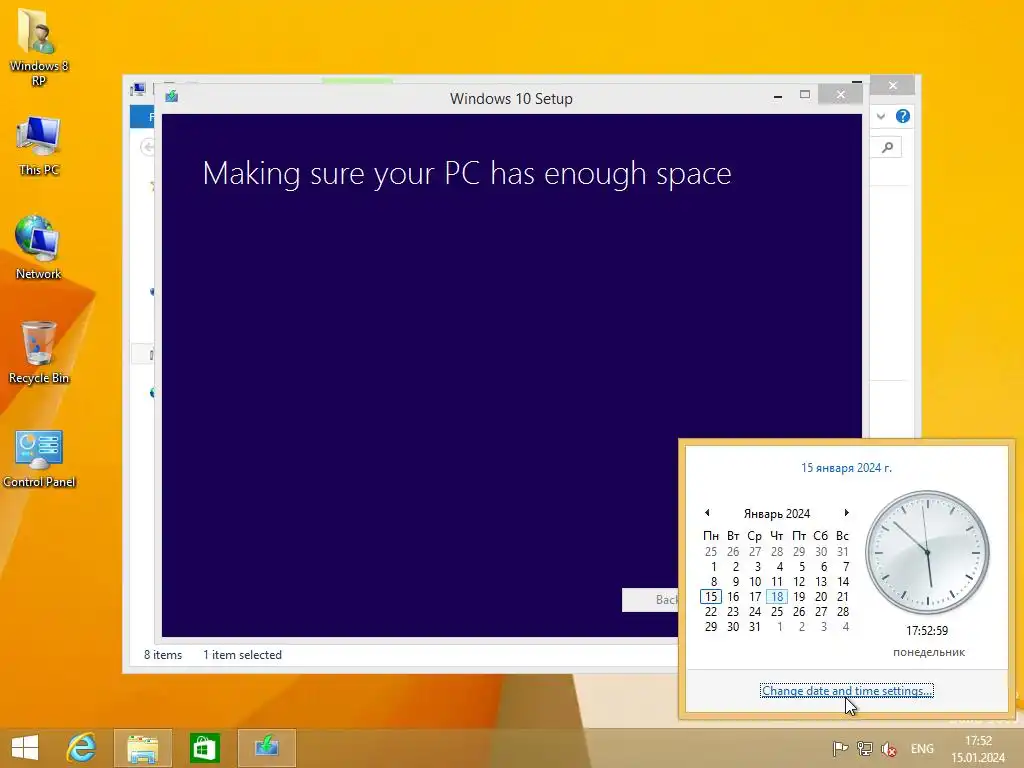Viewport: 1024px width, 768px height.
Task: Open the muted volume tray icon
Action: (x=889, y=748)
